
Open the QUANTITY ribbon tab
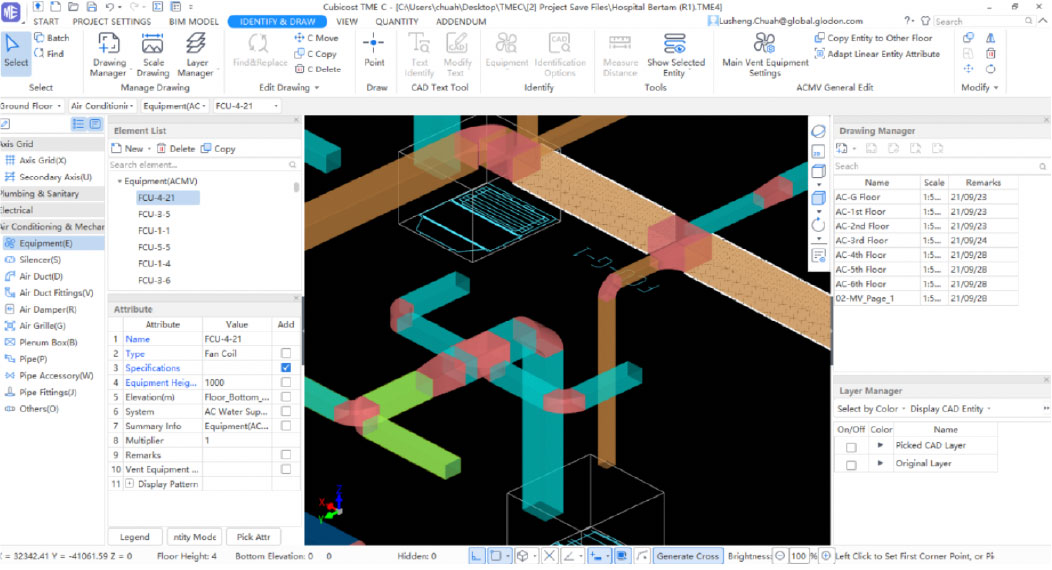click(x=396, y=21)
